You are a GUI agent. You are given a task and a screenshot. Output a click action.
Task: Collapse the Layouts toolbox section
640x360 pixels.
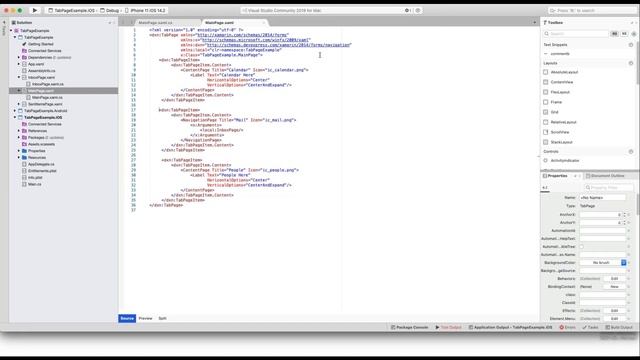631,63
